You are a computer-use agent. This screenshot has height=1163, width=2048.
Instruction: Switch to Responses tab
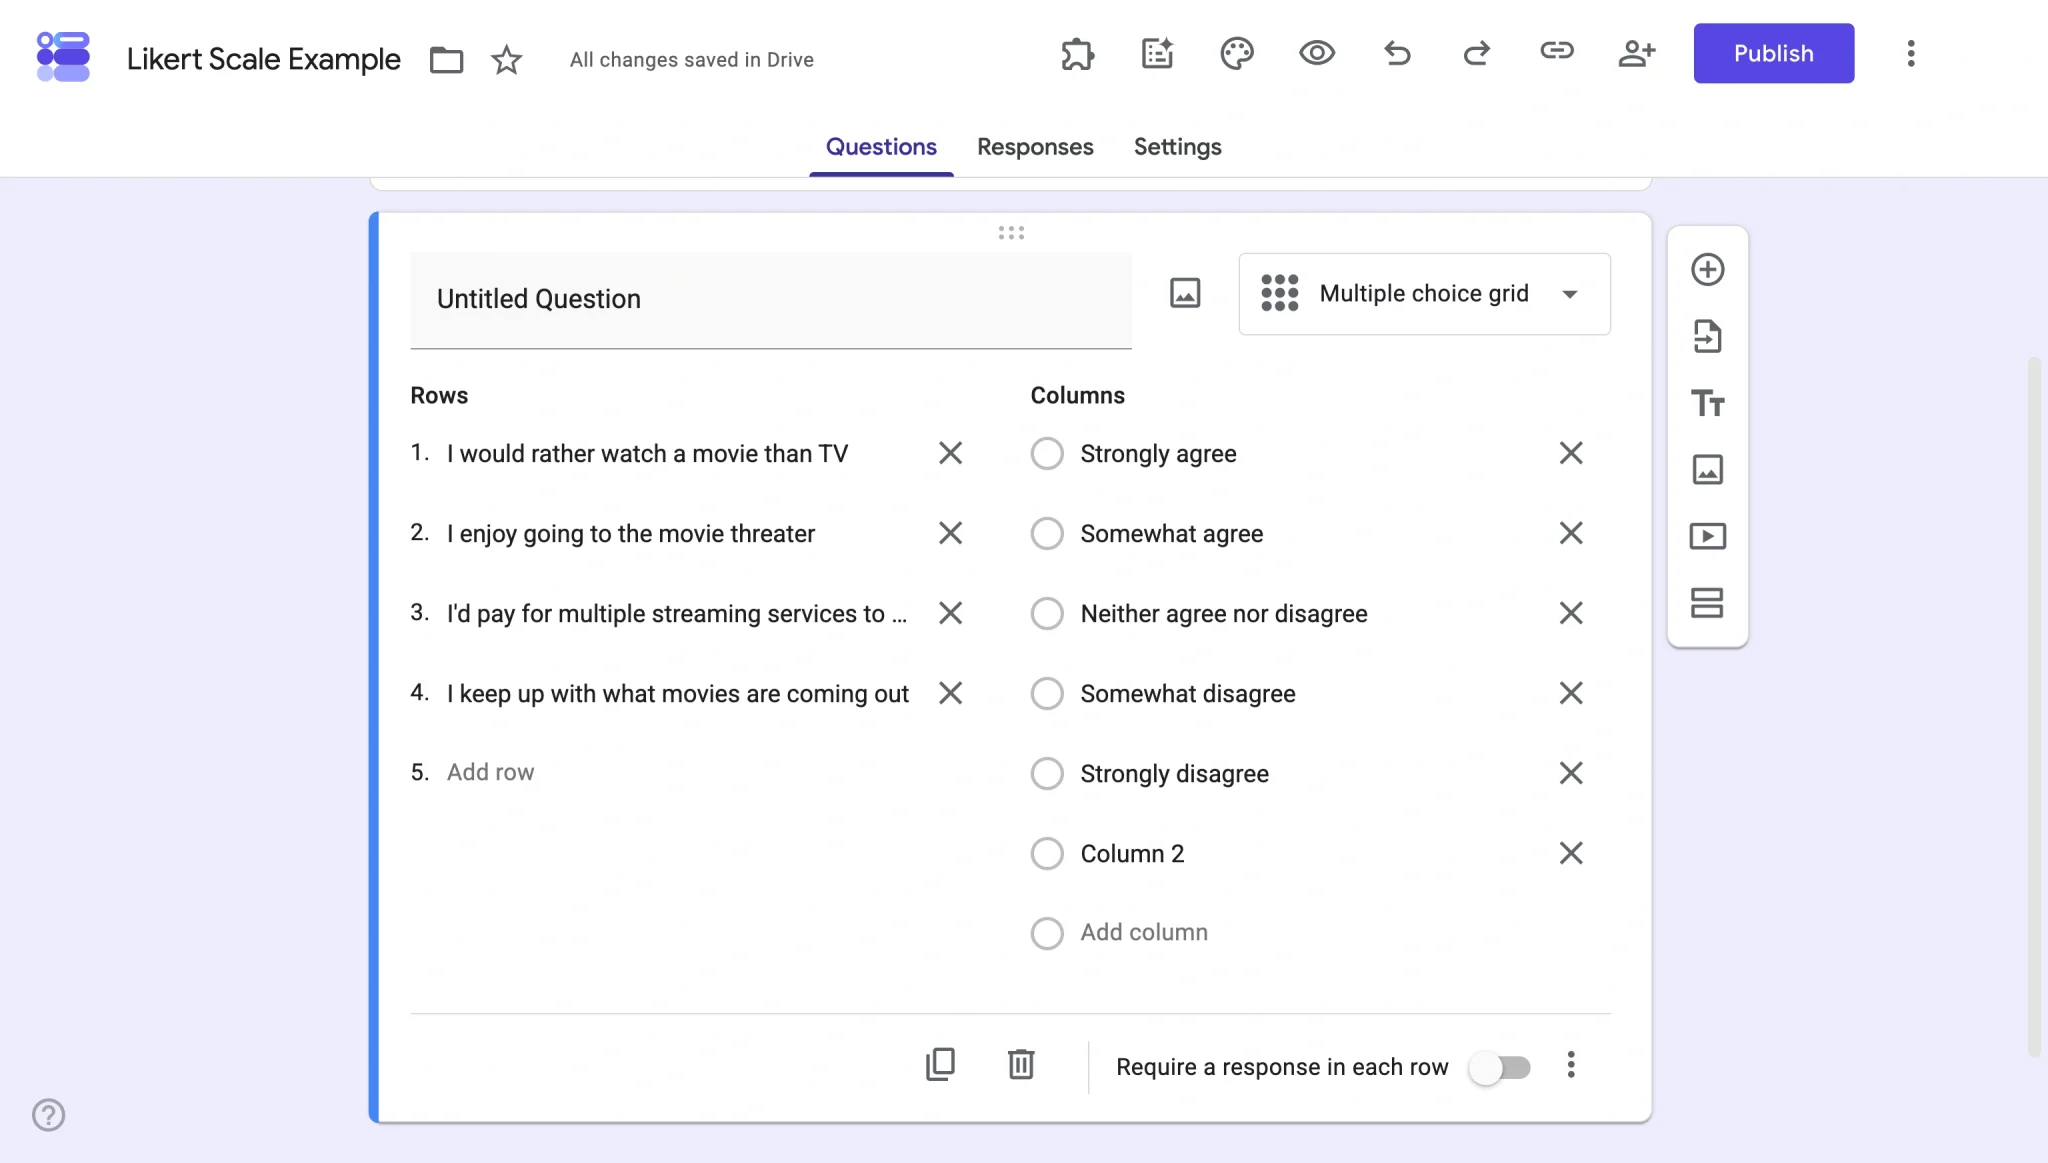(x=1035, y=147)
